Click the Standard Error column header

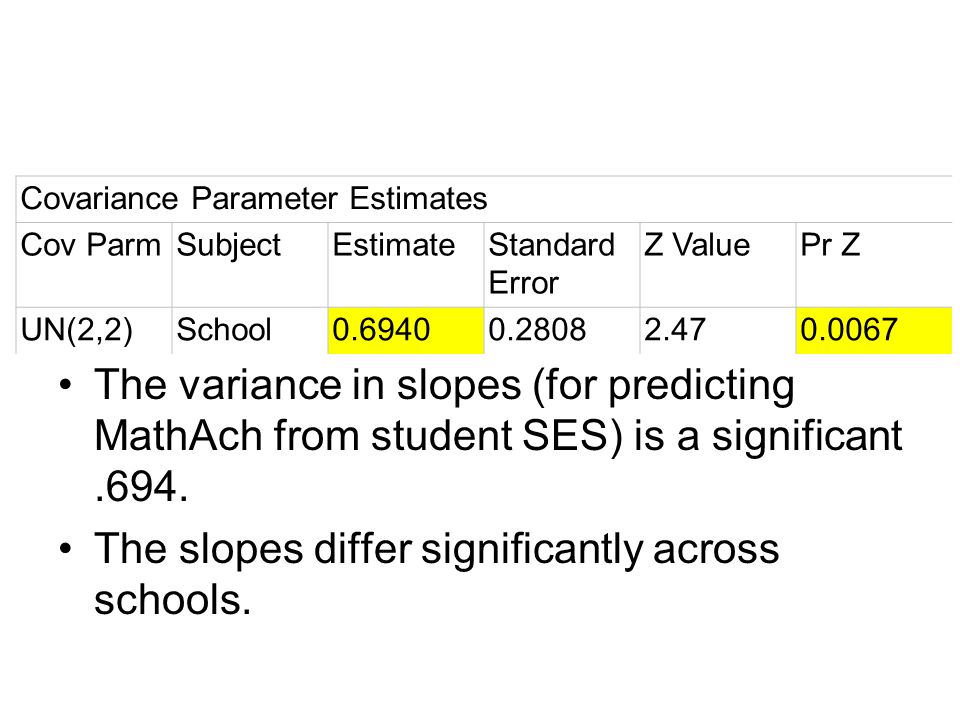[551, 264]
